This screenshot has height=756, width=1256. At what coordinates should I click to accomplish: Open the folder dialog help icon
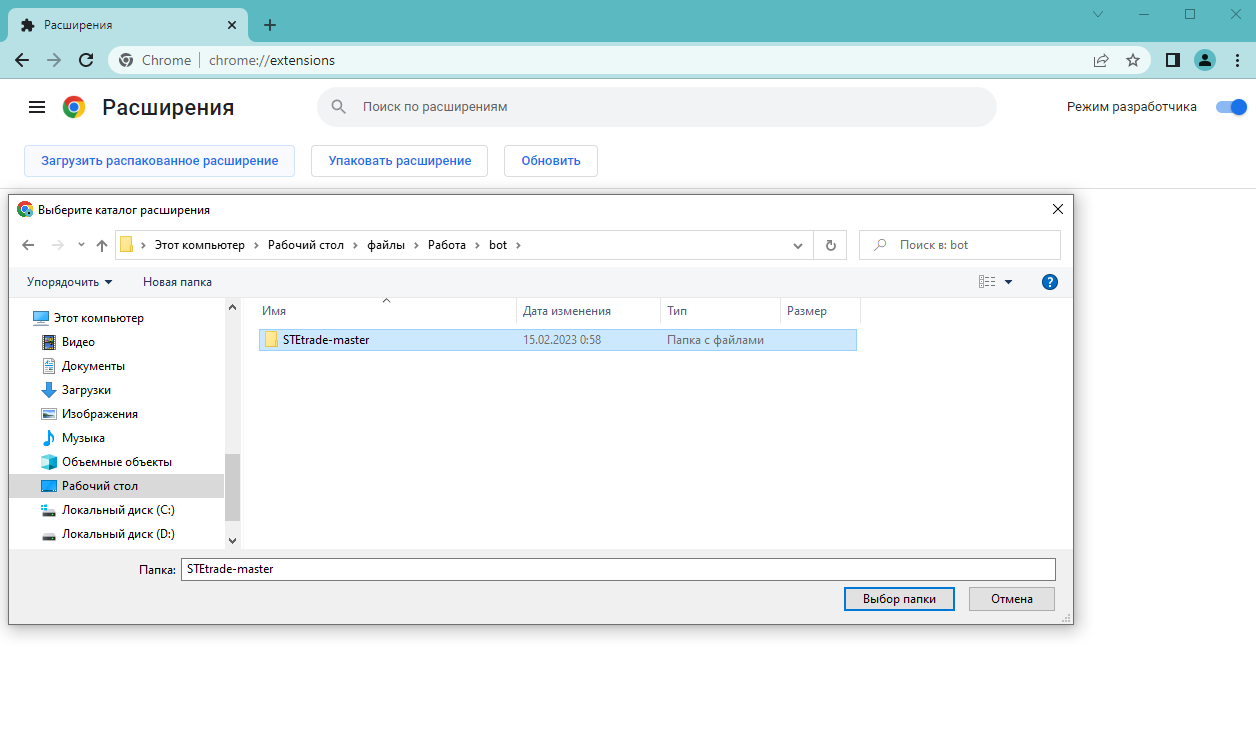click(1050, 282)
